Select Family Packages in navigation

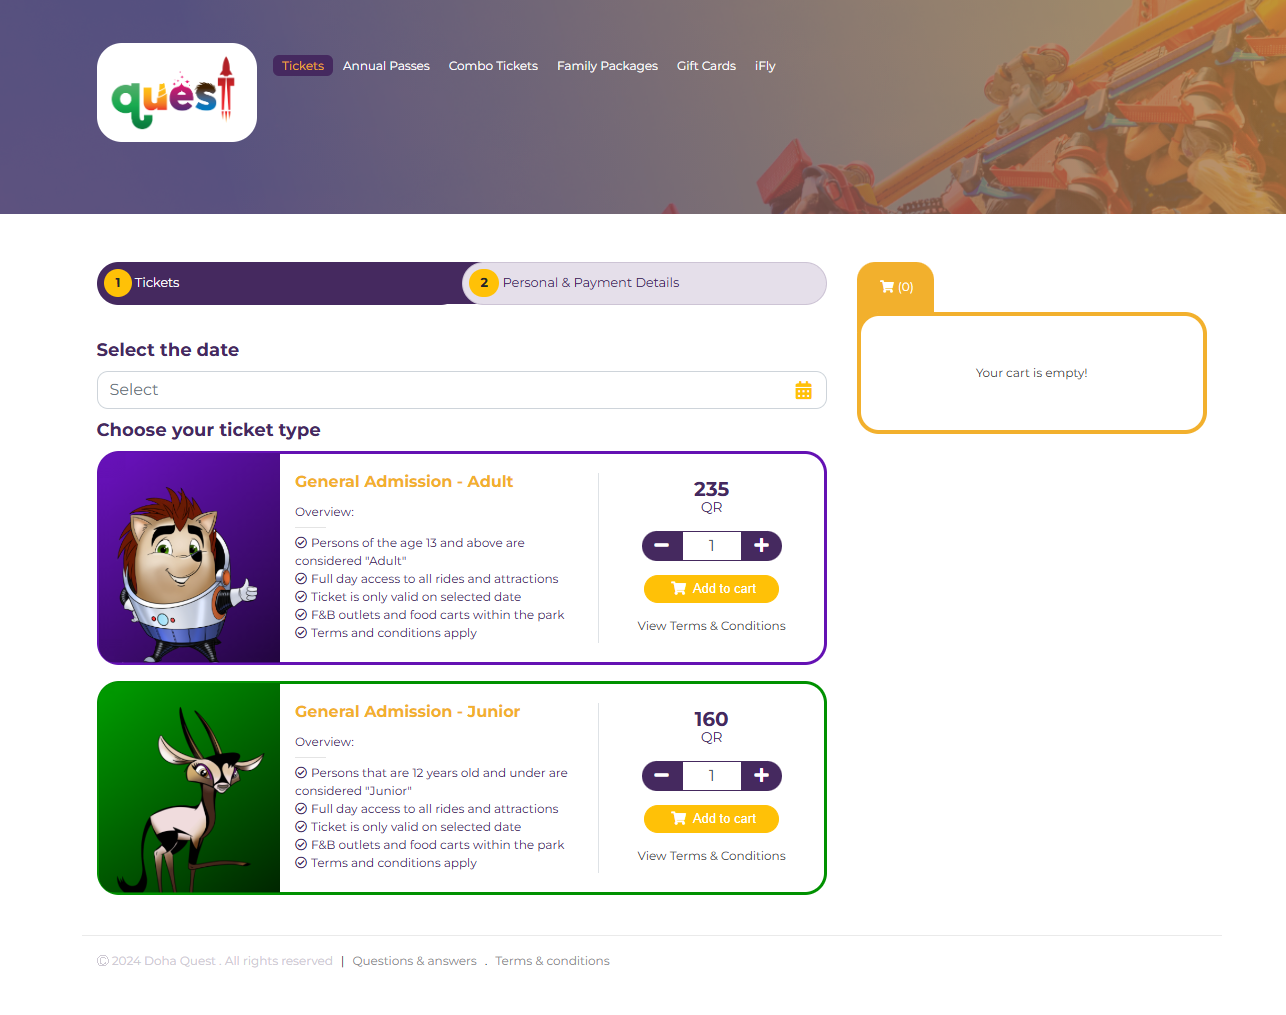(607, 66)
